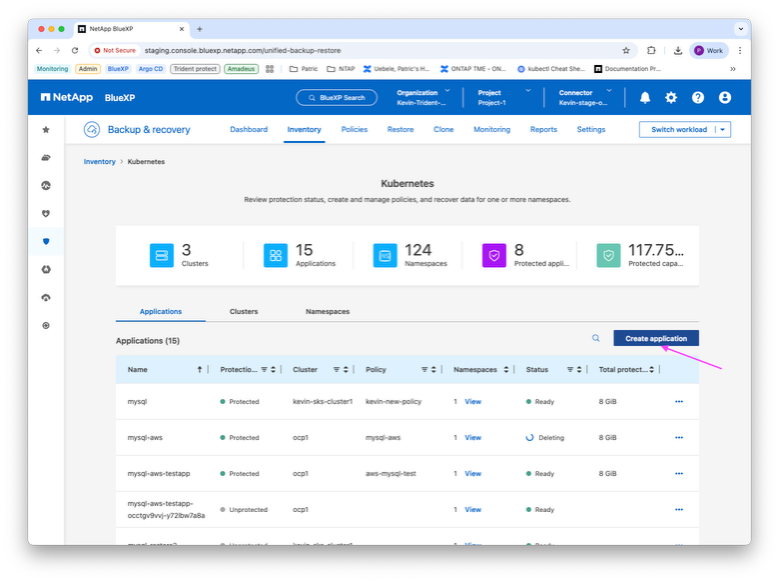Show hidden bookmarks overflow chevron
The width and height of the screenshot is (779, 582).
733,69
